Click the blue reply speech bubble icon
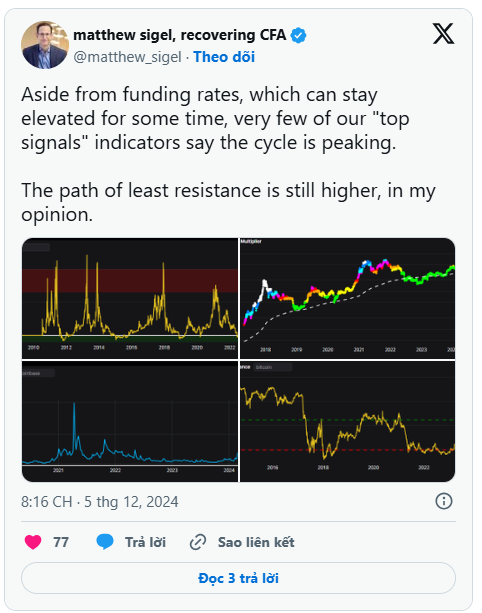The image size is (482, 613). [105, 542]
